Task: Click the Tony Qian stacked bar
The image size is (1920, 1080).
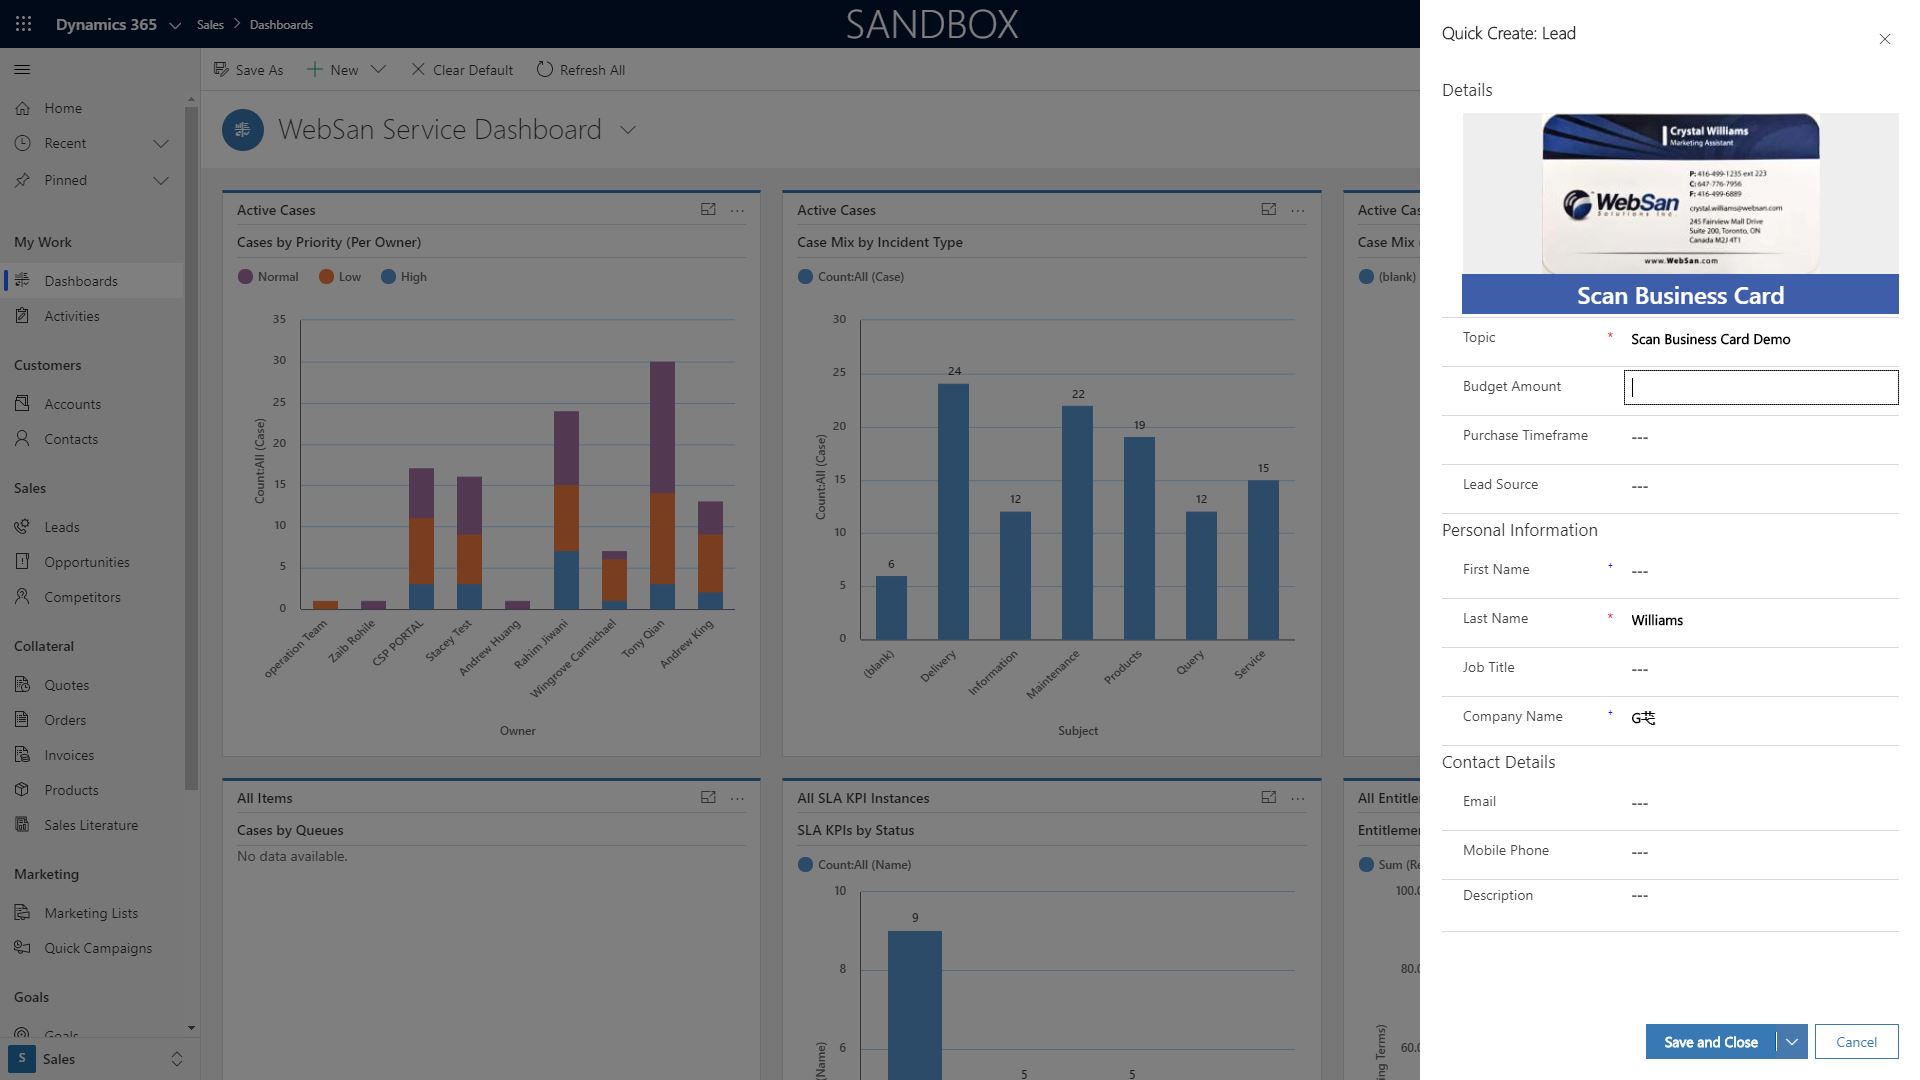Action: [662, 485]
